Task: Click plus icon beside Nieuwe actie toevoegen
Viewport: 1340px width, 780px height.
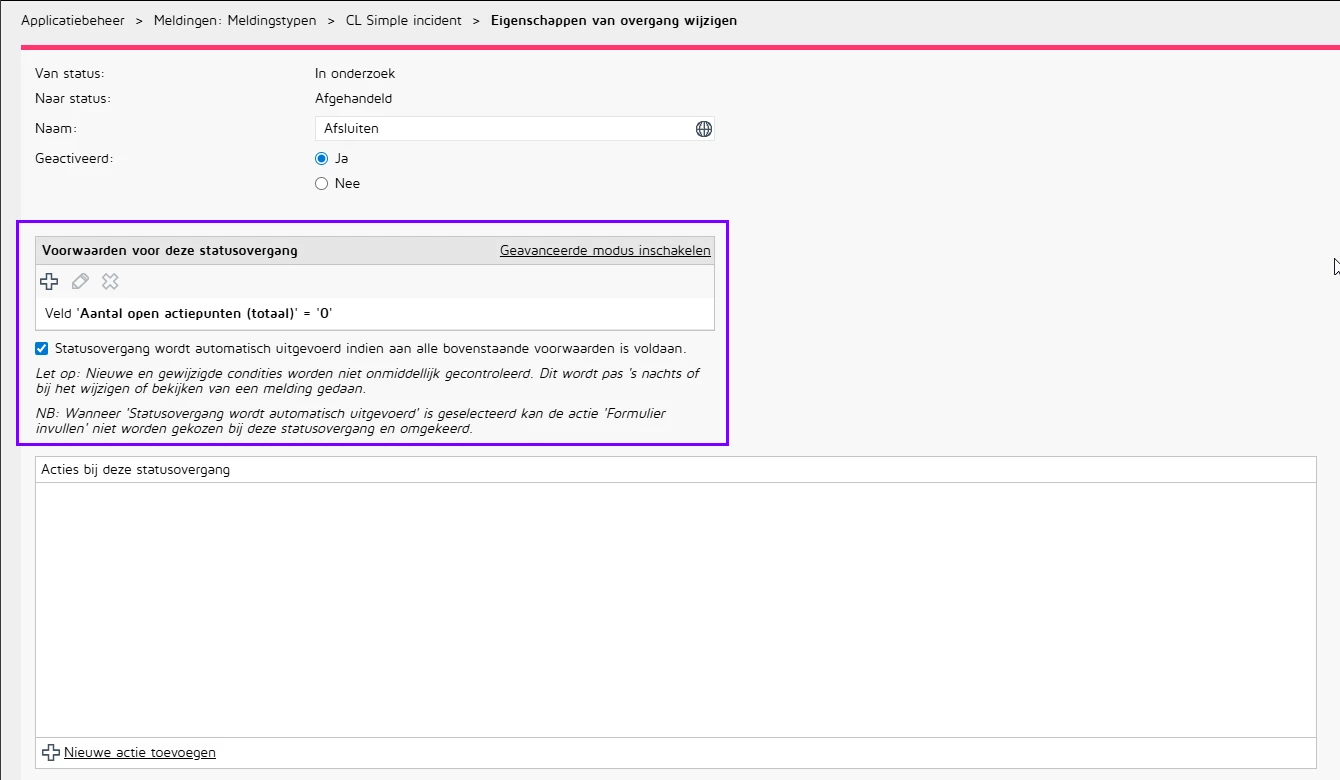Action: [51, 753]
